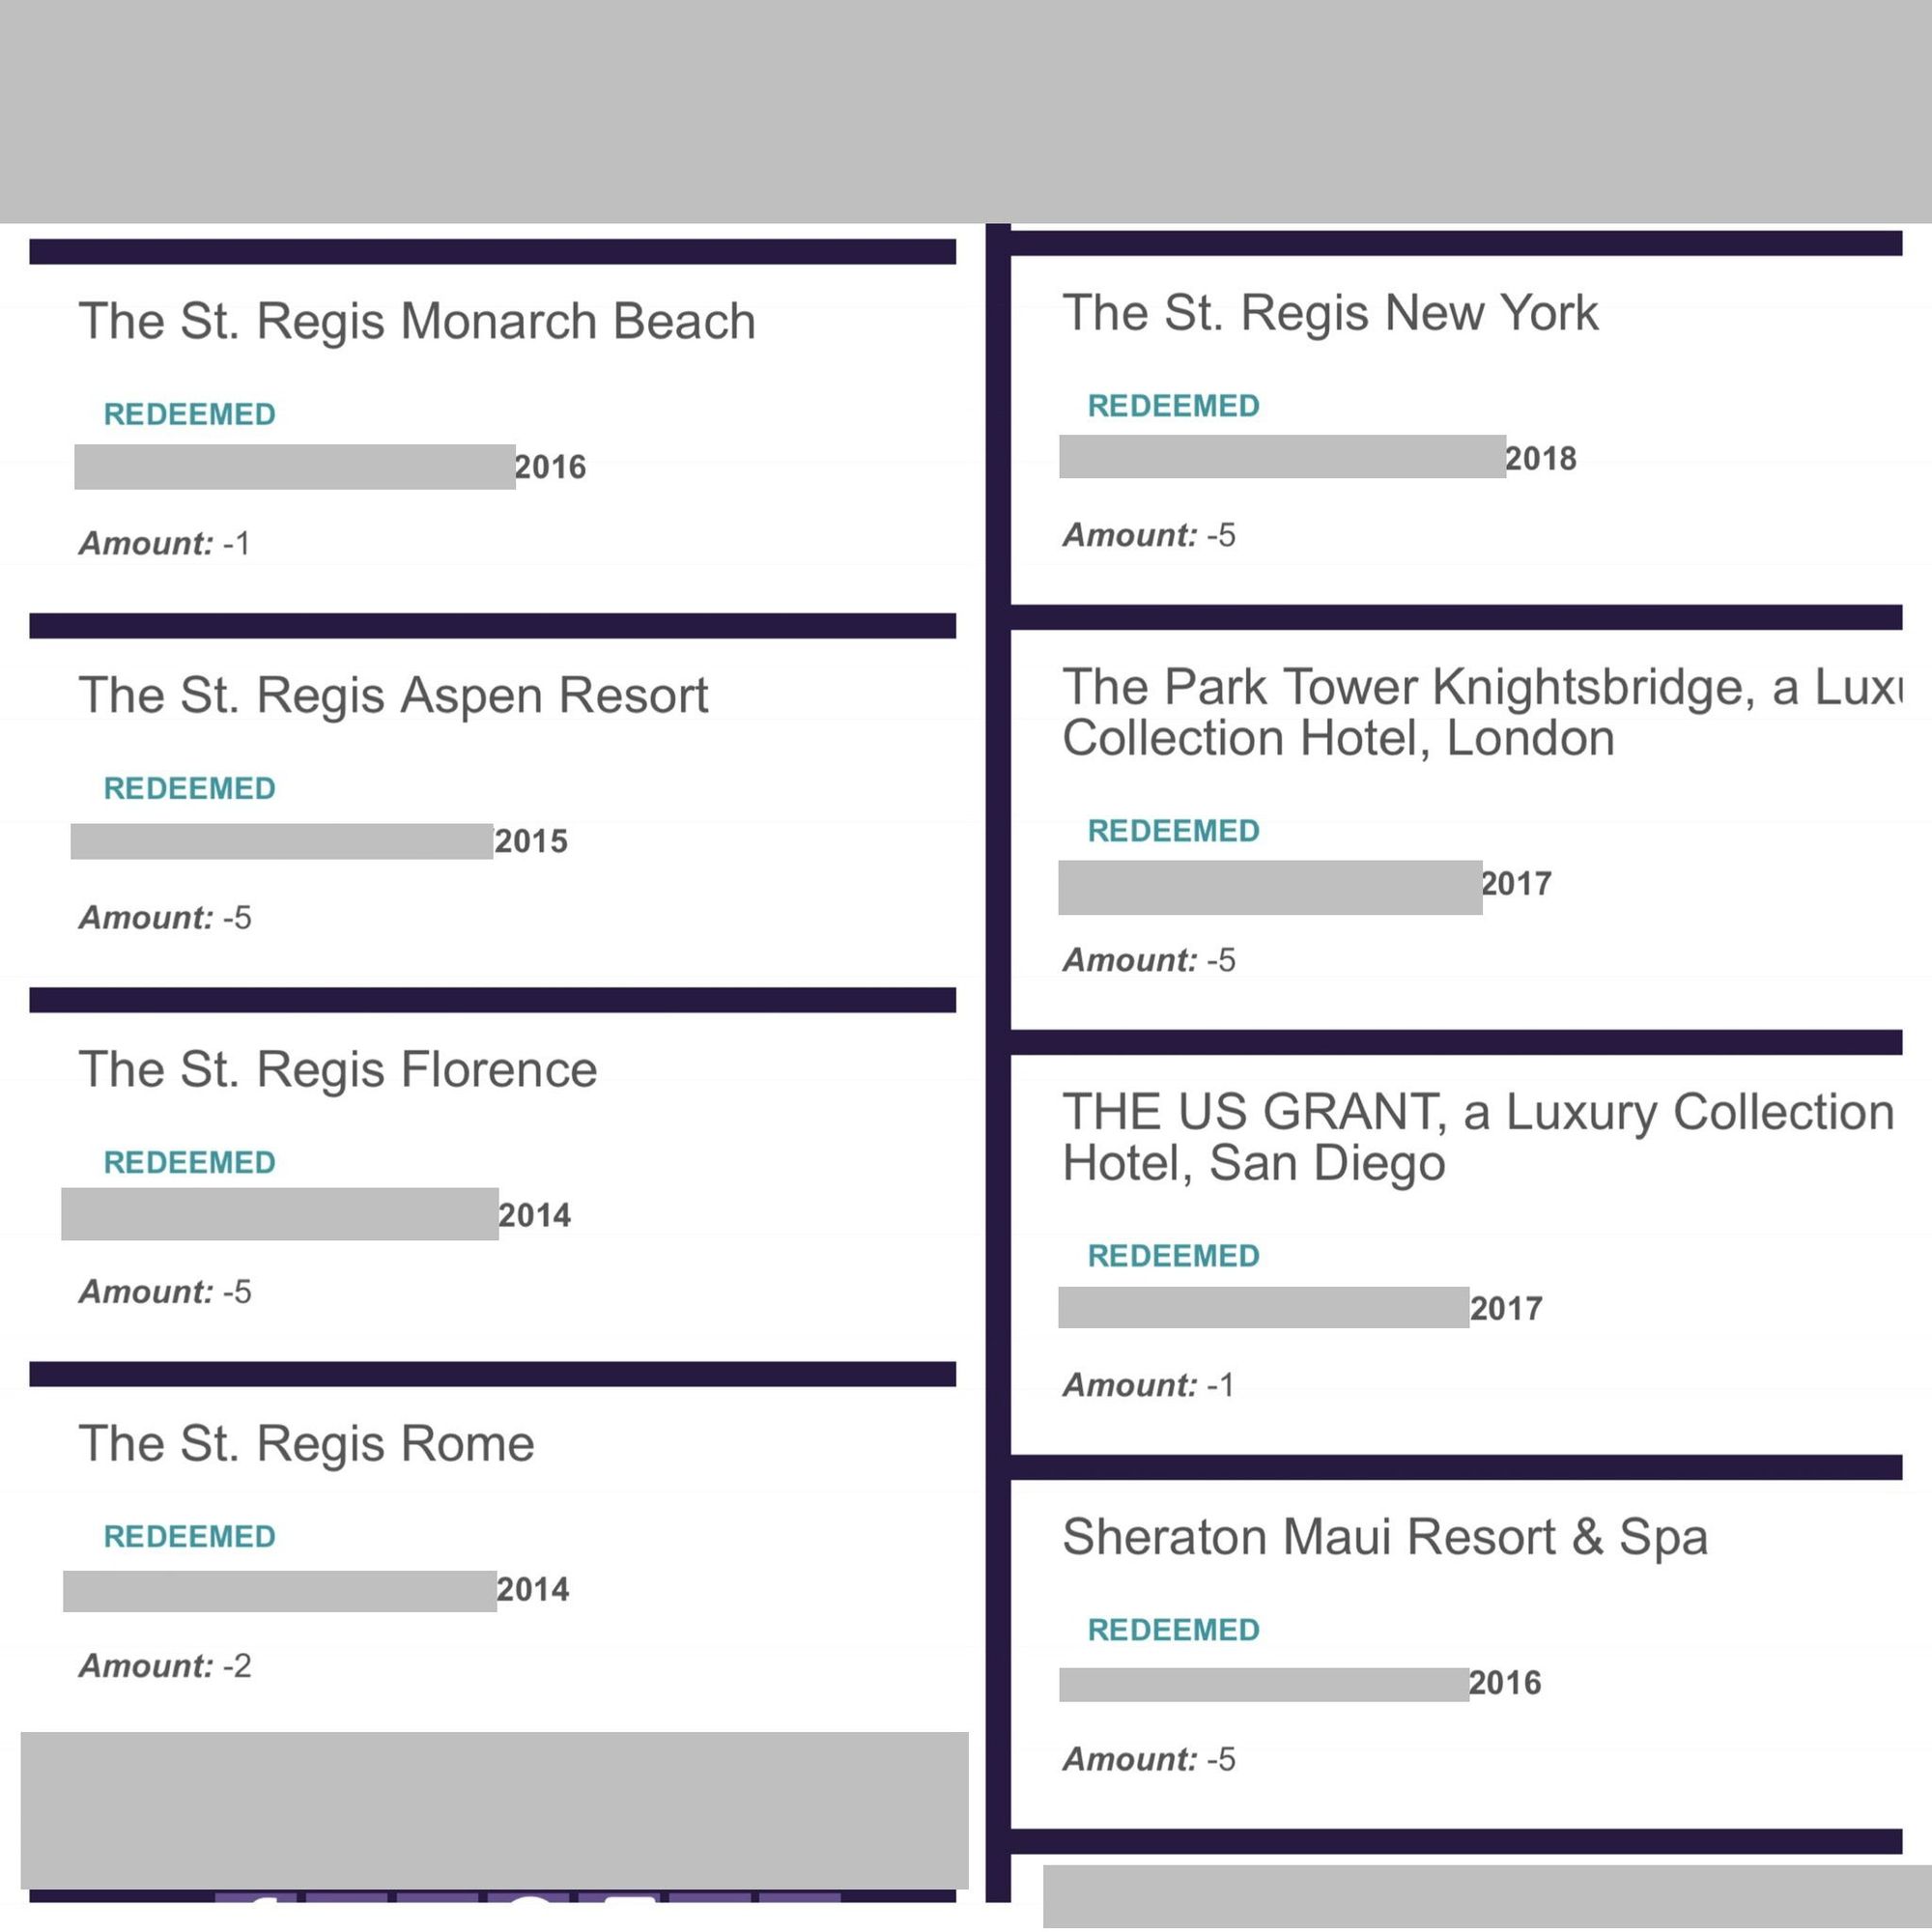
Task: Click the Amount line for St. Regis Rome
Action: click(165, 1666)
